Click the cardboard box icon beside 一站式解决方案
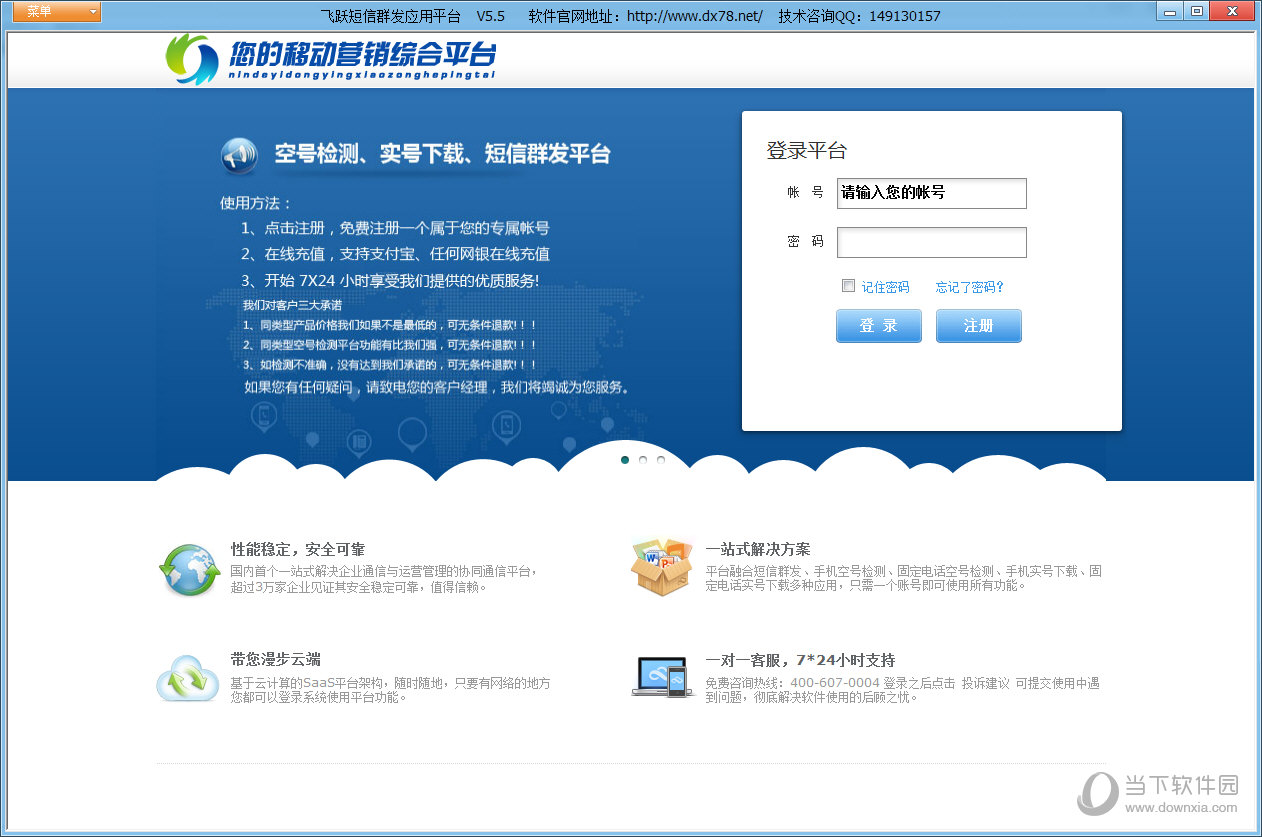The height and width of the screenshot is (837, 1262). (662, 568)
